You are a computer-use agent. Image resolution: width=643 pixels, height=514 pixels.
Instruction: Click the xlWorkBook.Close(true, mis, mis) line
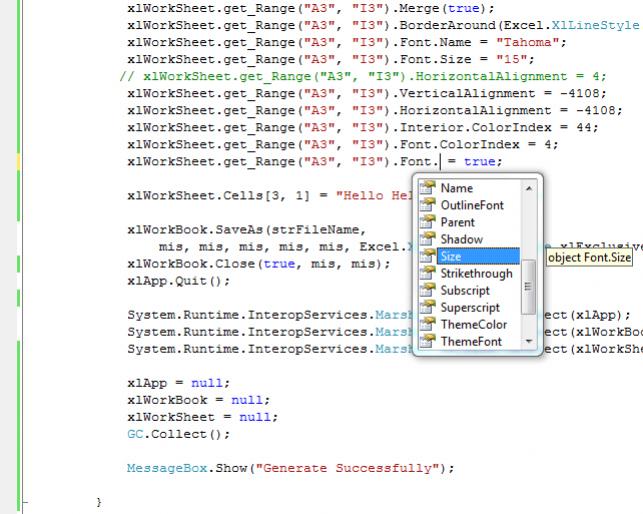[259, 264]
